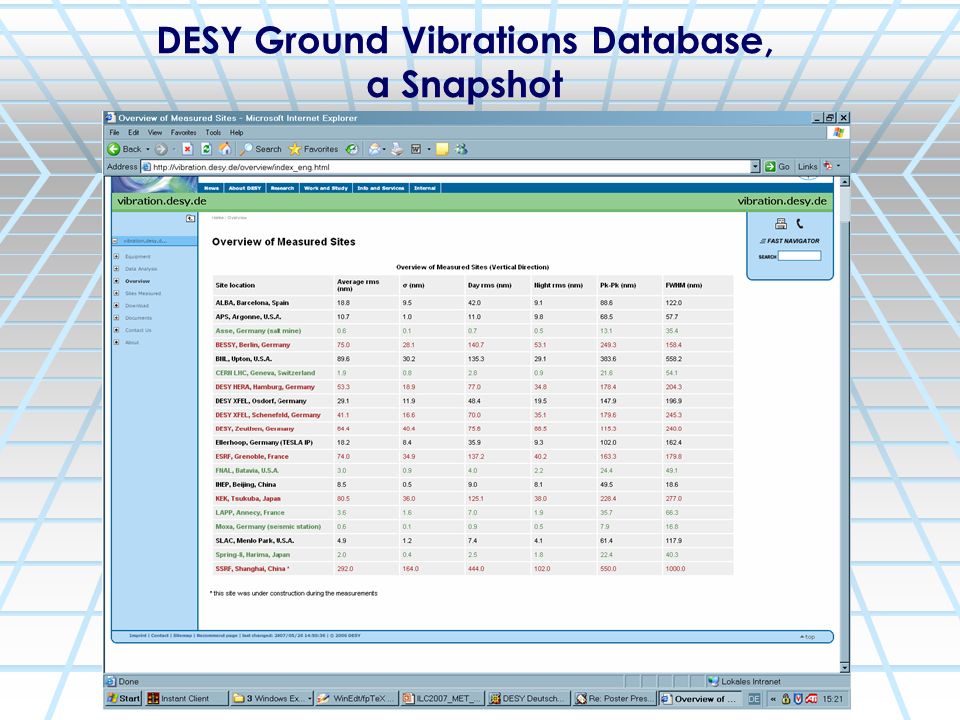Expand the Windows Explorer taskbar group arrow
Viewport: 960px width, 720px height.
[310, 699]
